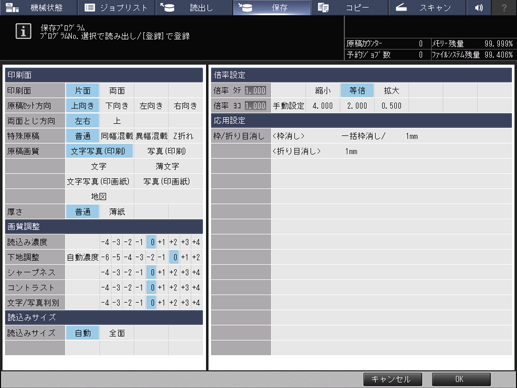Select 片面 single-sided printing
The image size is (517, 388).
(x=82, y=90)
